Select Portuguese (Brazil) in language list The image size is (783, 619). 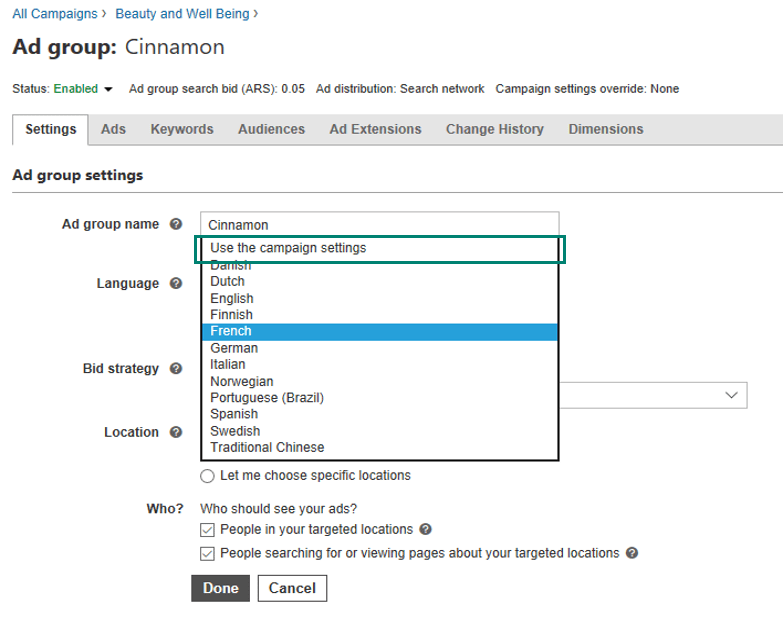tap(380, 398)
